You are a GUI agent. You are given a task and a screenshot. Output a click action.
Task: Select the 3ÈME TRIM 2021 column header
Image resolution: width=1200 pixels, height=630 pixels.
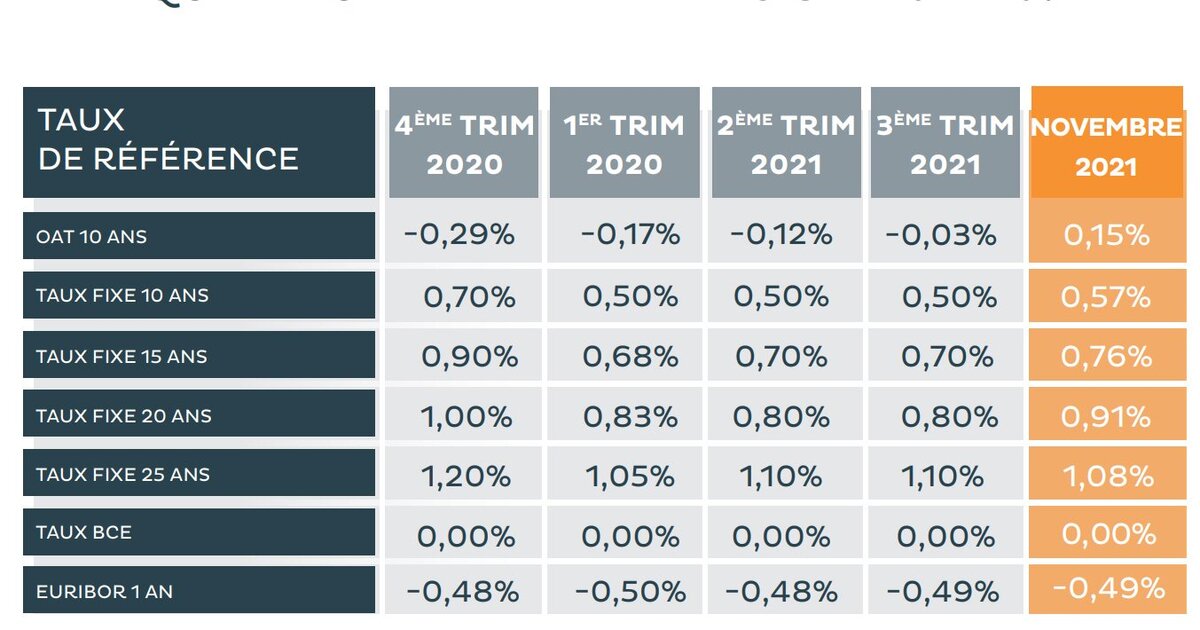pyautogui.click(x=945, y=142)
